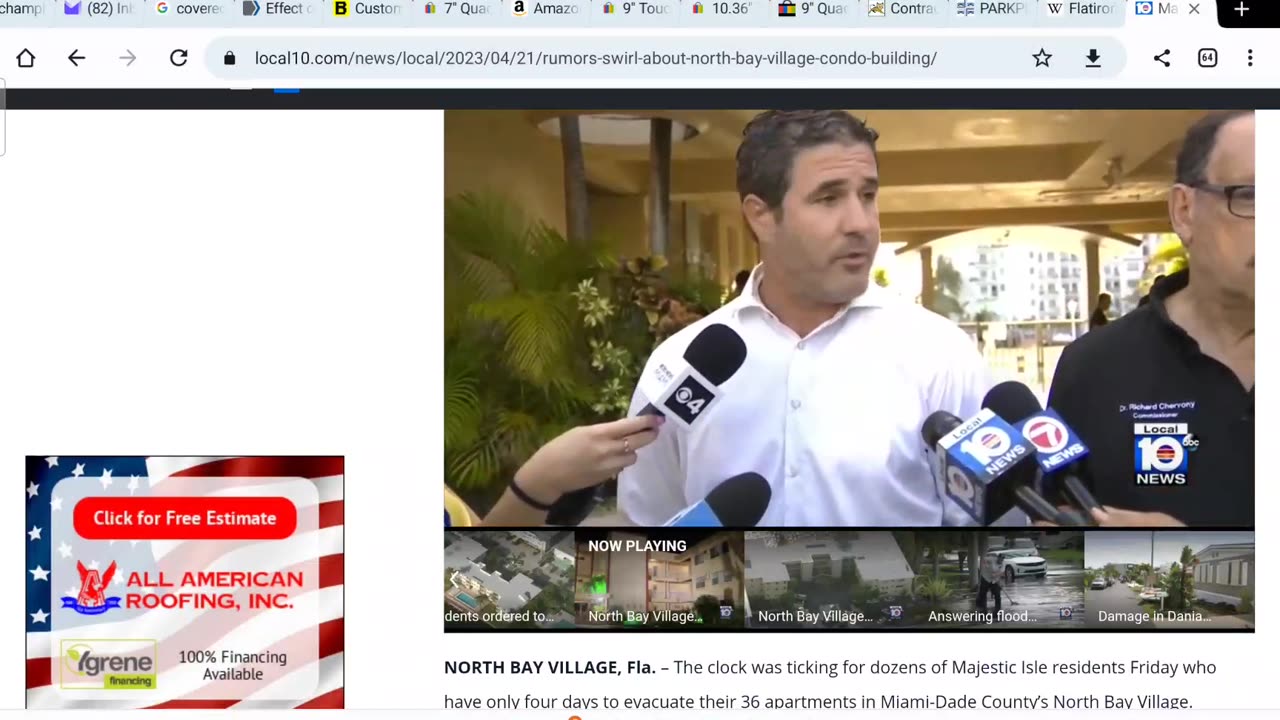The image size is (1280, 720).
Task: Go forward with the forward arrow
Action: click(127, 58)
